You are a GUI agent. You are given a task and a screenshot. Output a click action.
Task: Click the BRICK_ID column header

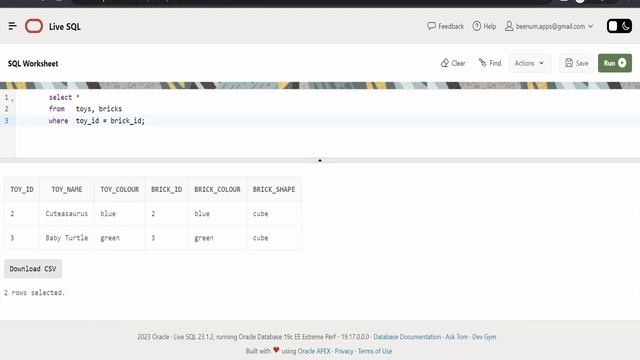click(x=167, y=189)
